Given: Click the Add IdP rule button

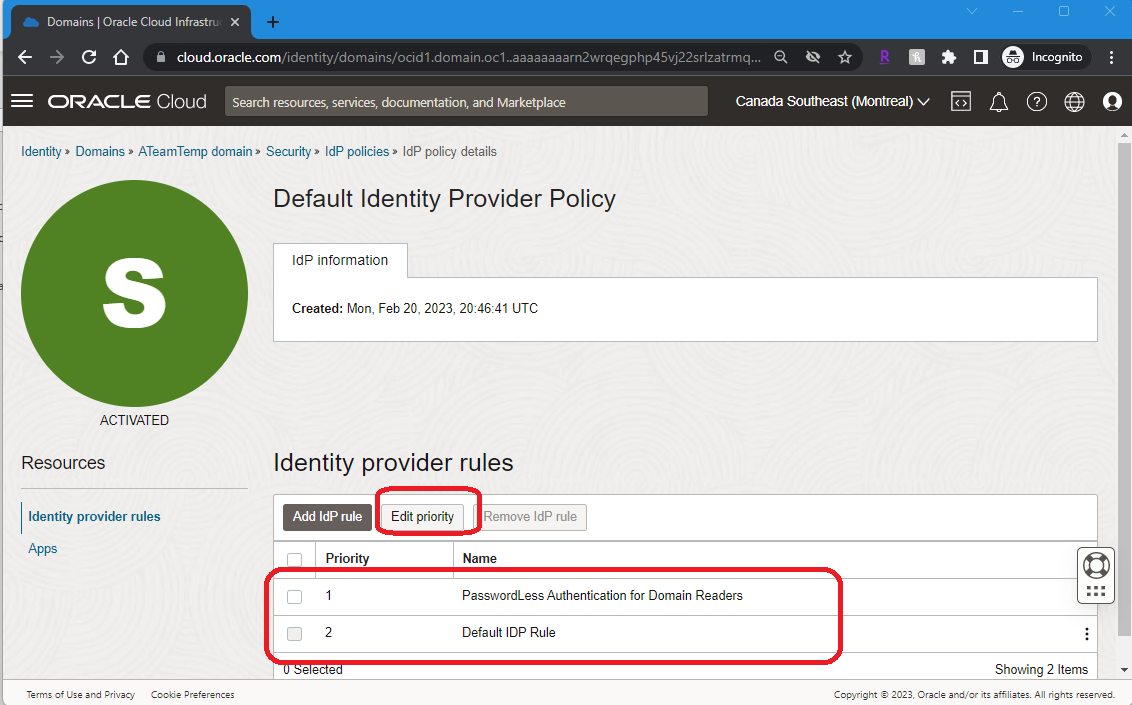Looking at the screenshot, I should [x=327, y=517].
